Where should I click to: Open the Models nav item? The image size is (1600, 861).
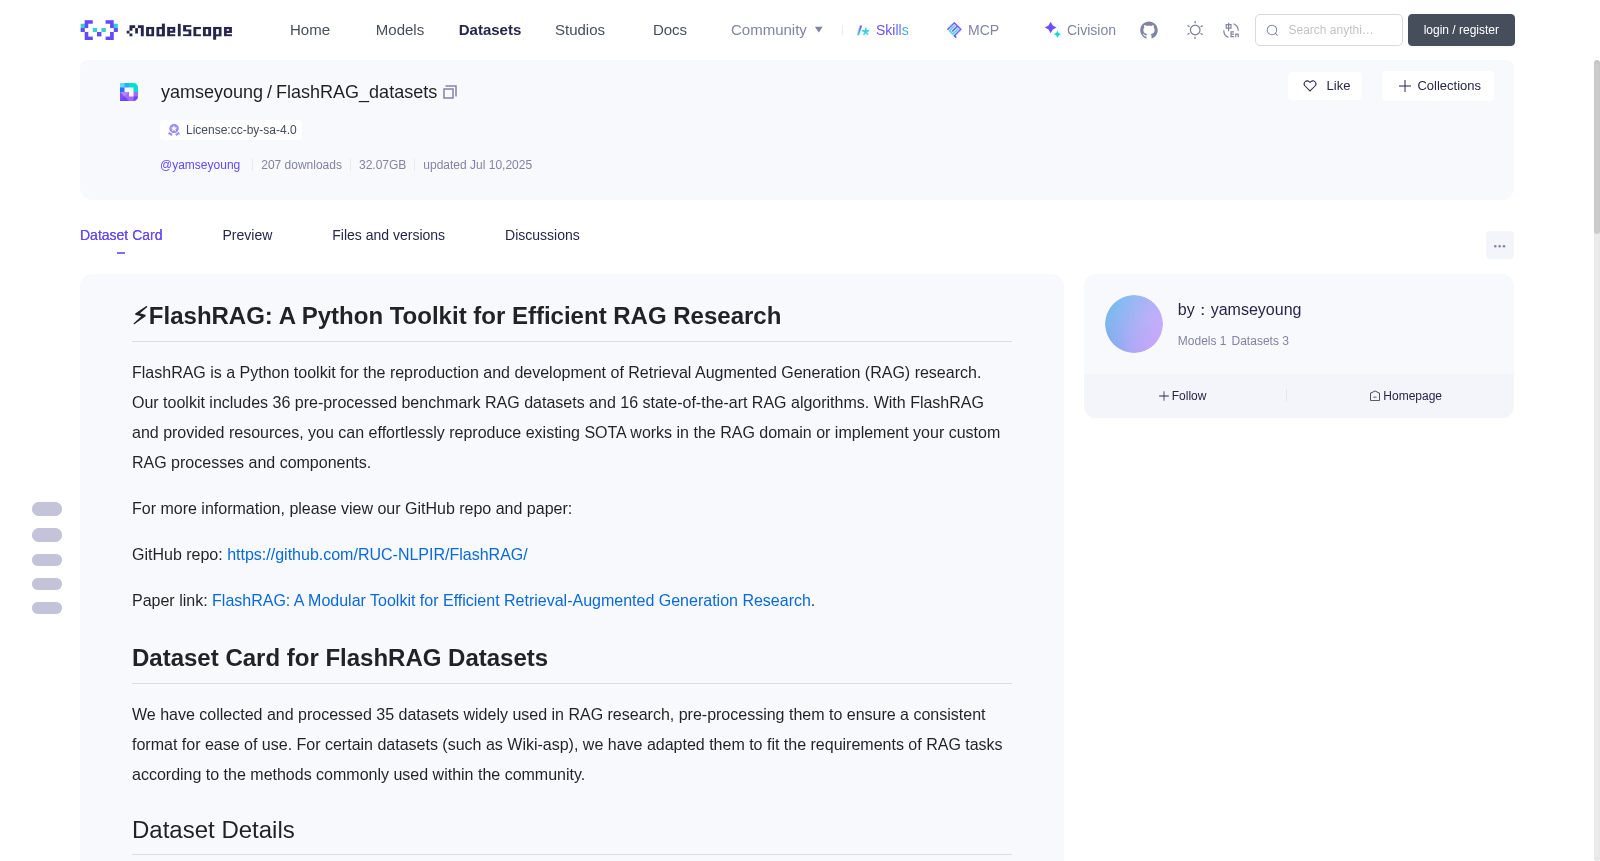(x=400, y=30)
